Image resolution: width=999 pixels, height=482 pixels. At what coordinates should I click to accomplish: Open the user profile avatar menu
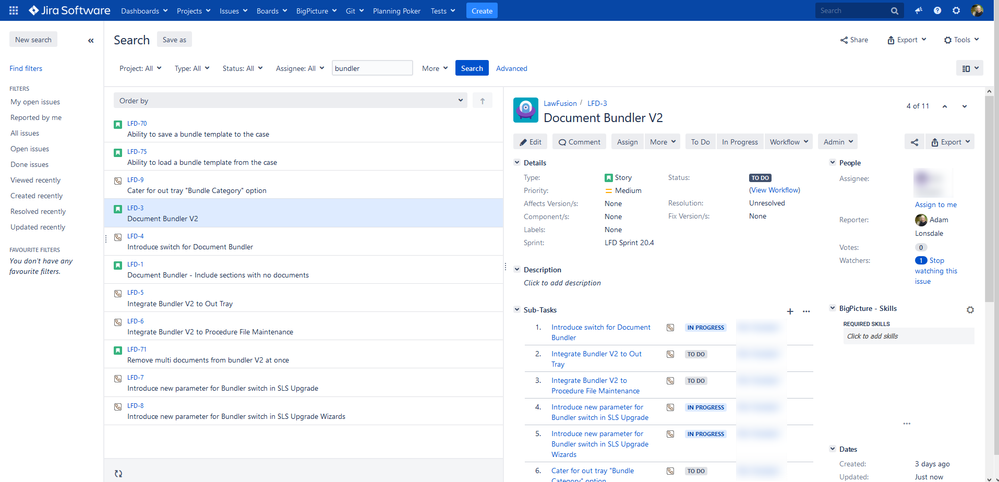pos(977,11)
